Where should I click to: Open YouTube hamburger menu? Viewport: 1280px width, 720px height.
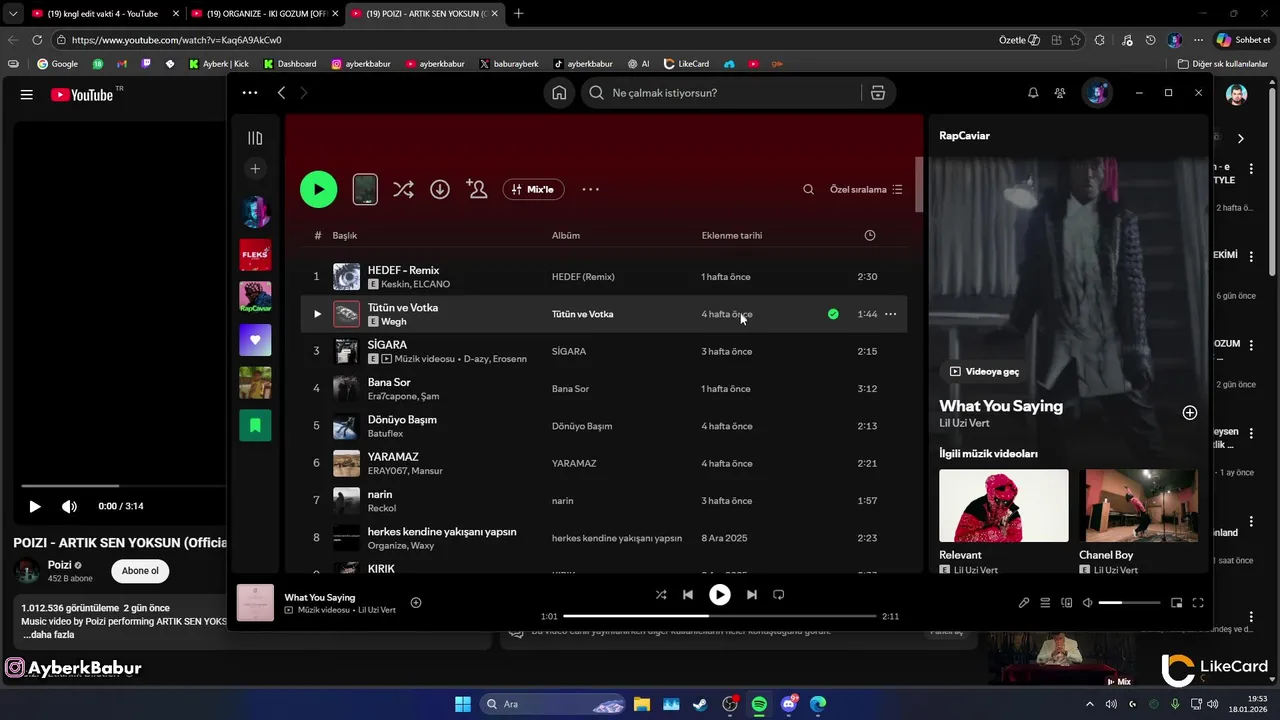pos(27,95)
